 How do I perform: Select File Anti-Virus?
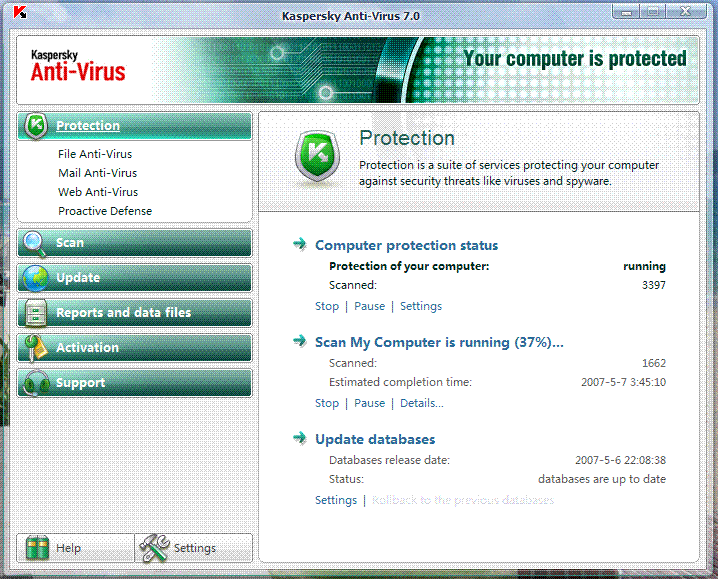(95, 154)
